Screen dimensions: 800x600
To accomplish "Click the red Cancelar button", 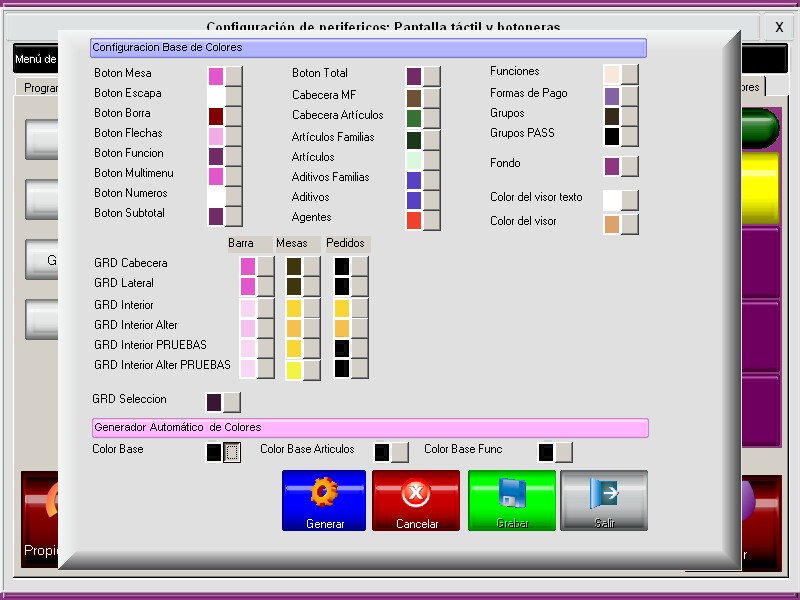I will pyautogui.click(x=416, y=501).
